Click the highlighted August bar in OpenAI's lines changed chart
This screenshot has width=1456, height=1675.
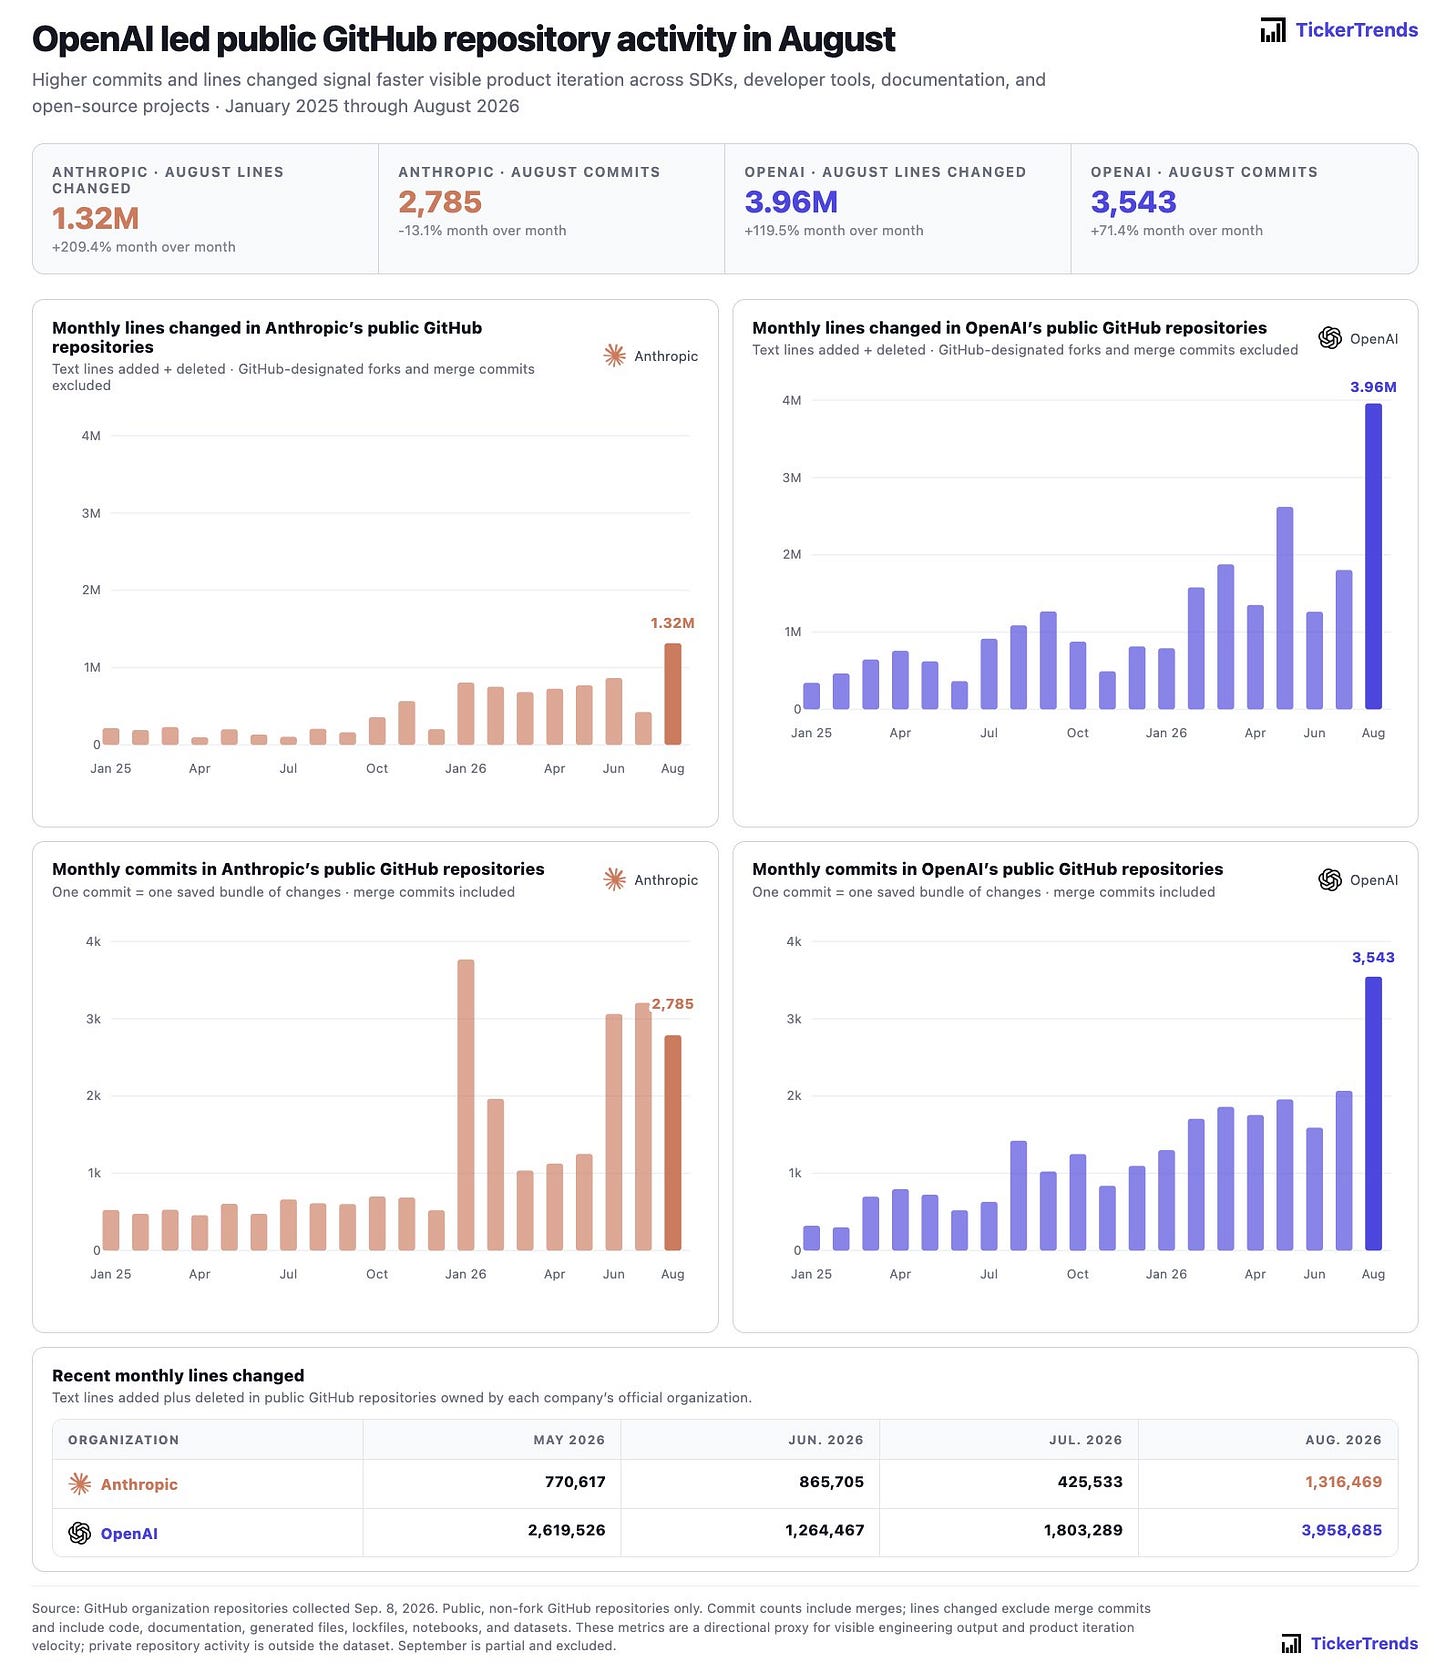point(1374,556)
